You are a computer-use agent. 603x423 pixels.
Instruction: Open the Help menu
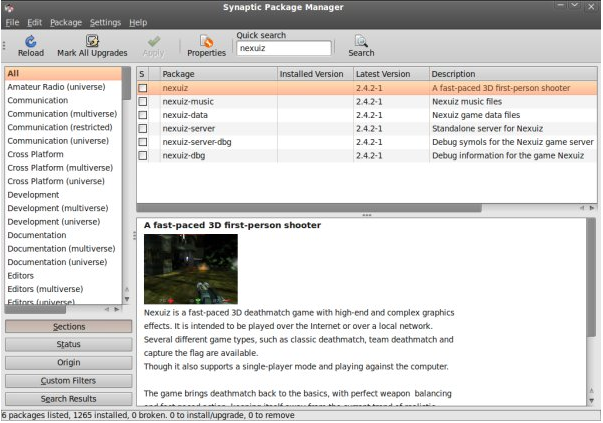tap(138, 23)
